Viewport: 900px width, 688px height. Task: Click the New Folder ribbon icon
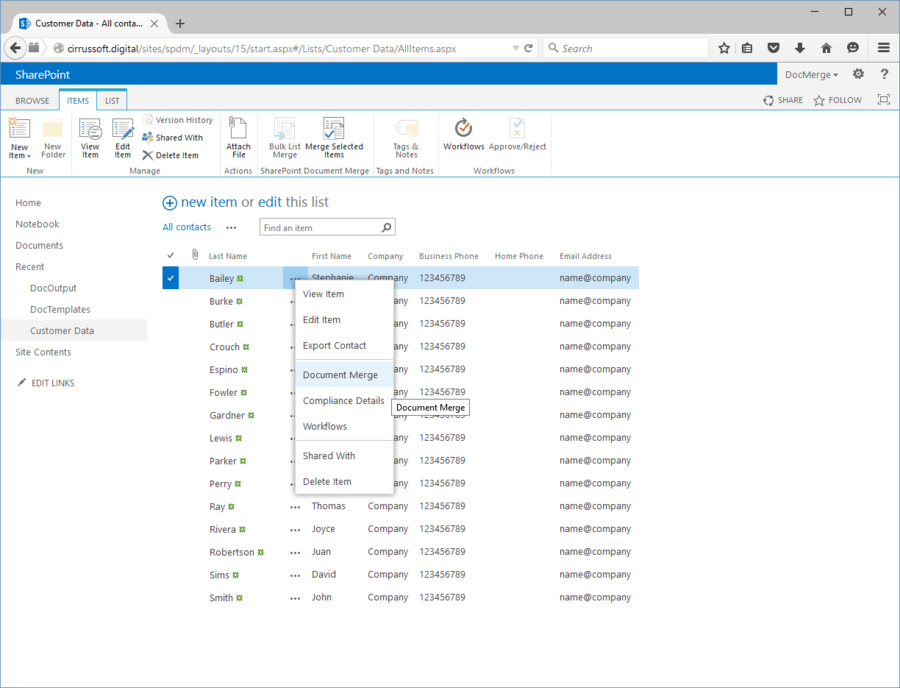53,129
